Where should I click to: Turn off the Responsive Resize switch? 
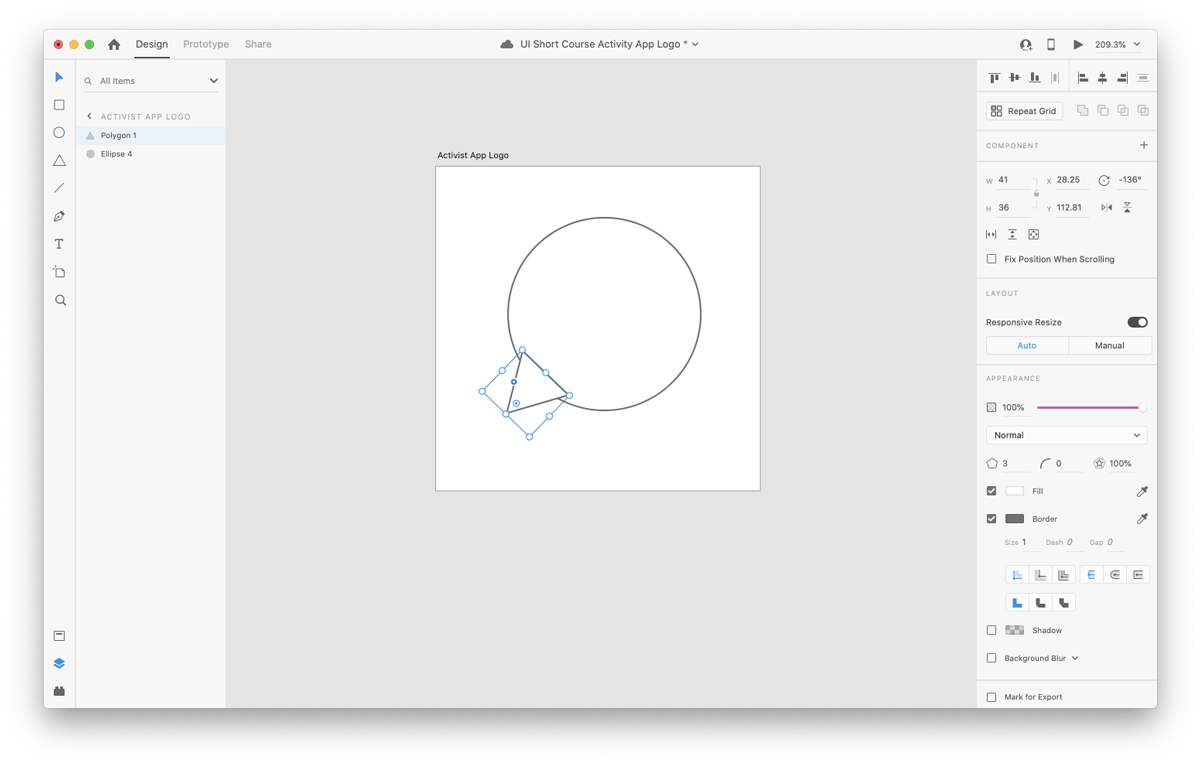point(1137,322)
